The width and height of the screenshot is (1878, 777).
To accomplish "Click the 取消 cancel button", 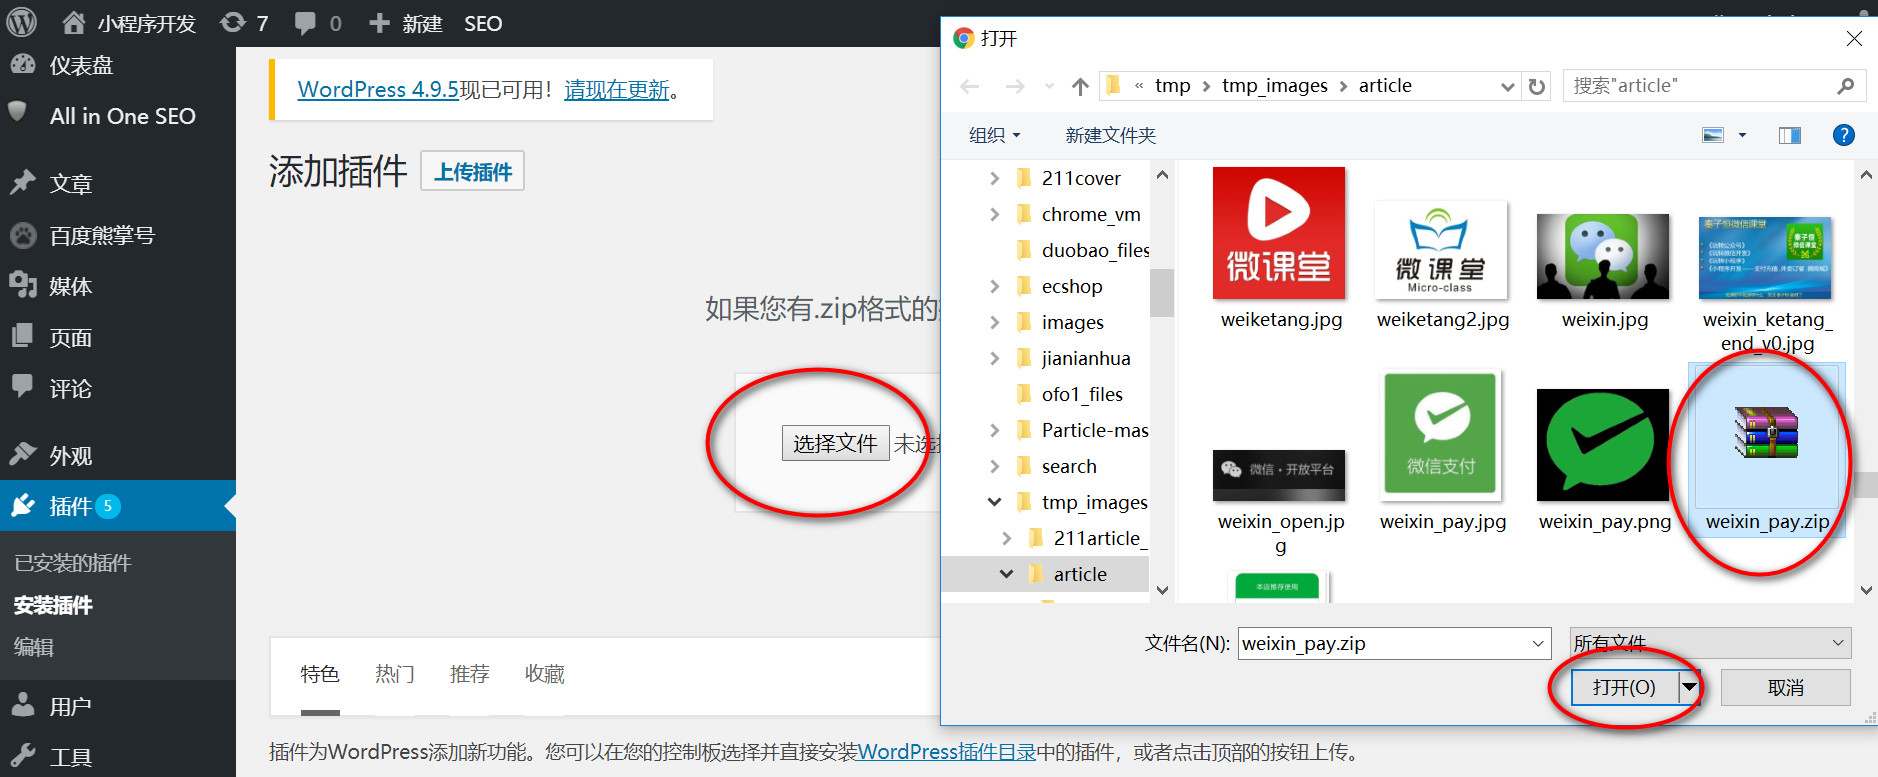I will [x=1786, y=687].
